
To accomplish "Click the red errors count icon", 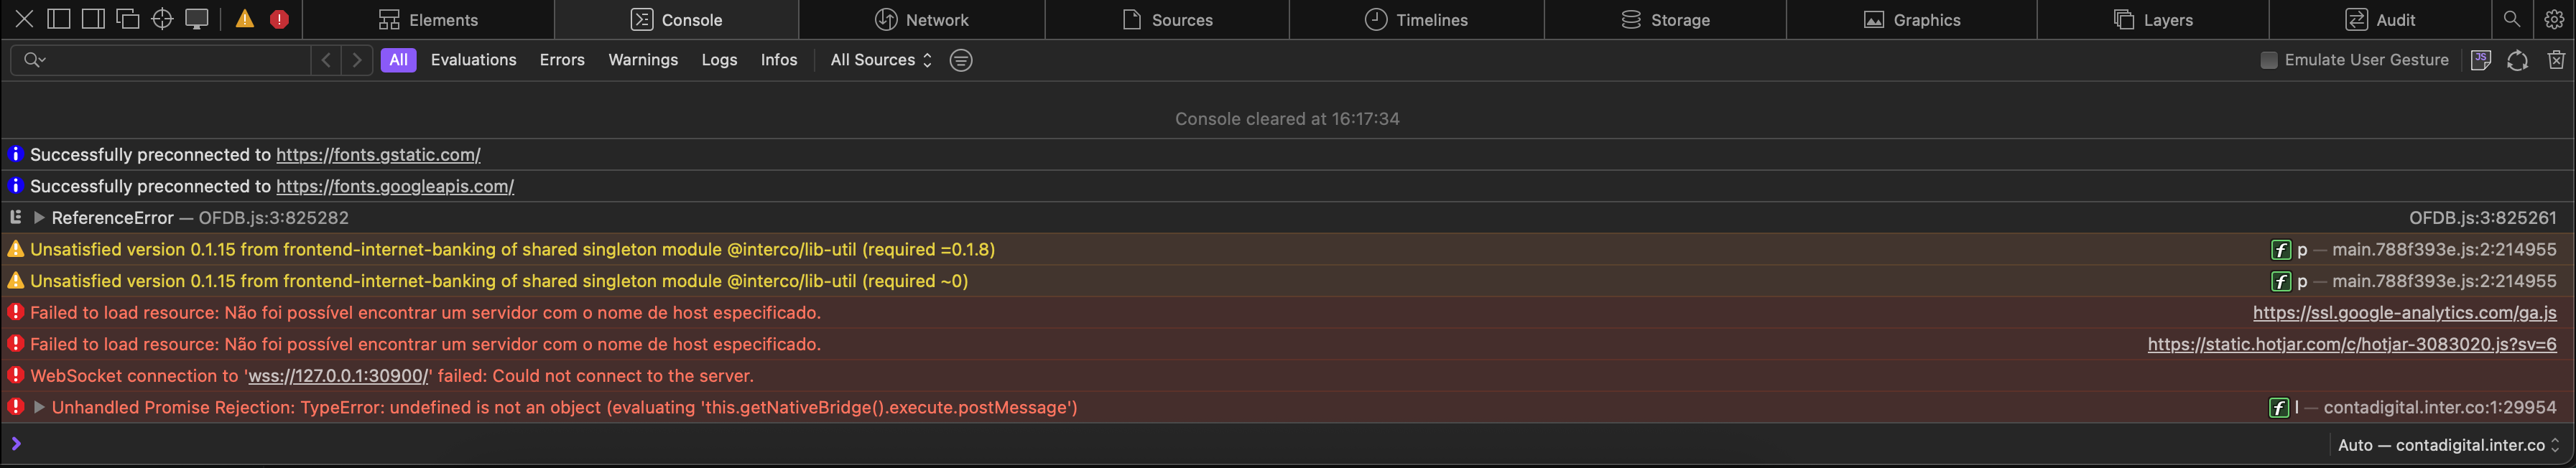I will tap(279, 19).
